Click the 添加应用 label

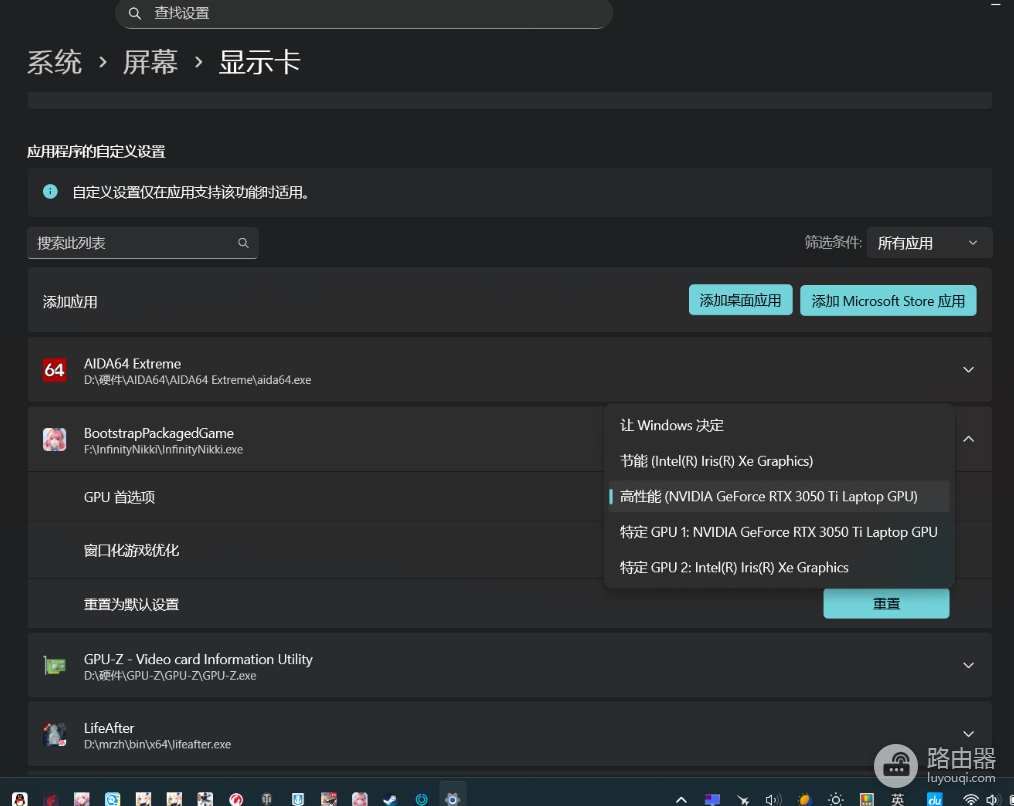point(70,301)
